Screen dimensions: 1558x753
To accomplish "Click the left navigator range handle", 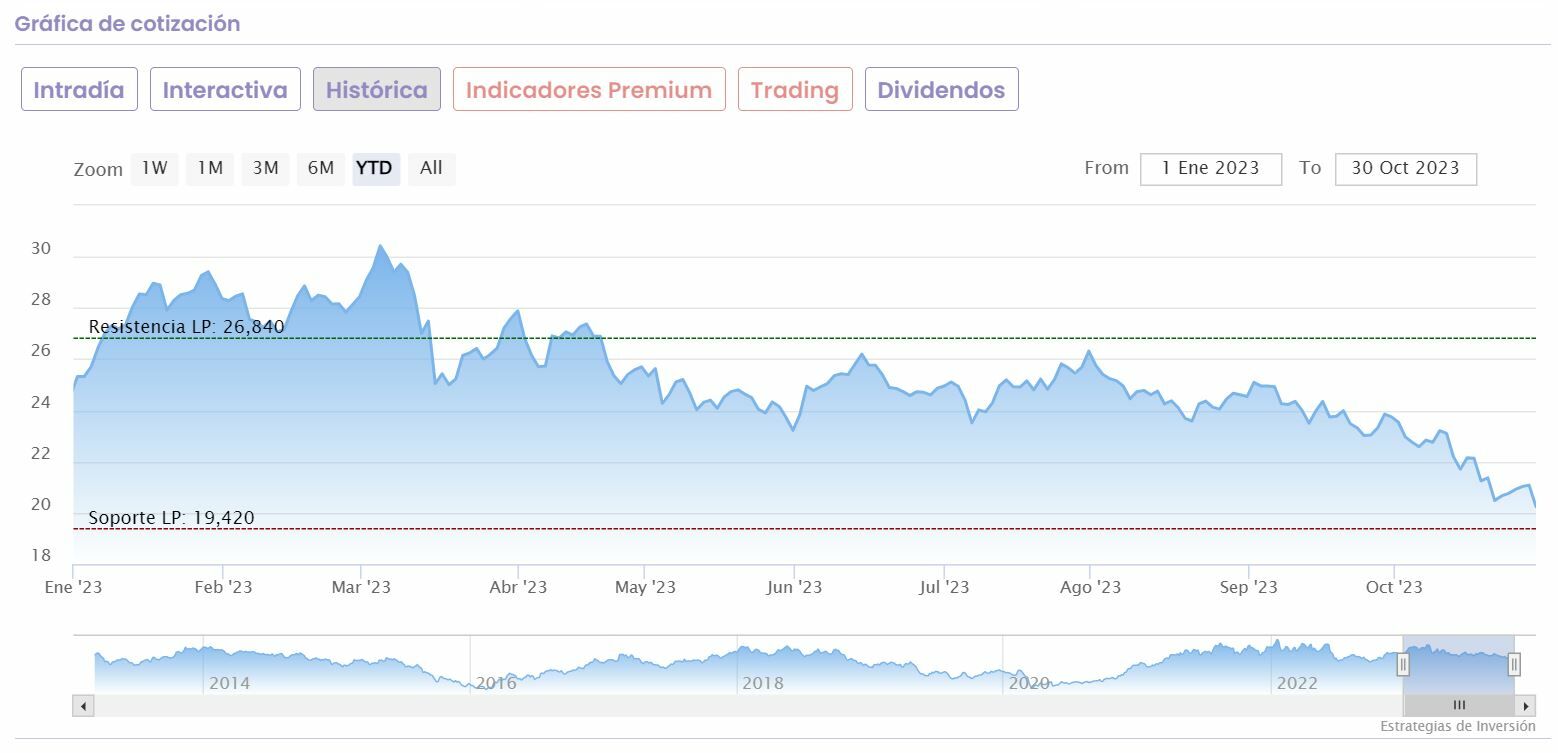I will pos(1403,664).
